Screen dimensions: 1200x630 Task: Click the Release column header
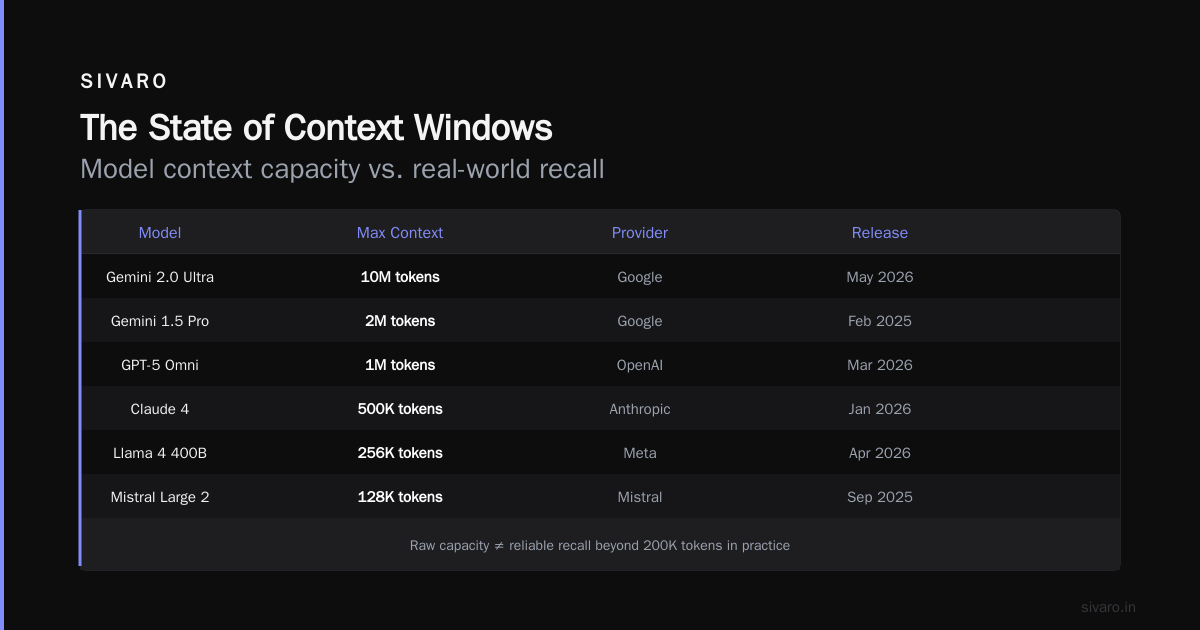880,233
